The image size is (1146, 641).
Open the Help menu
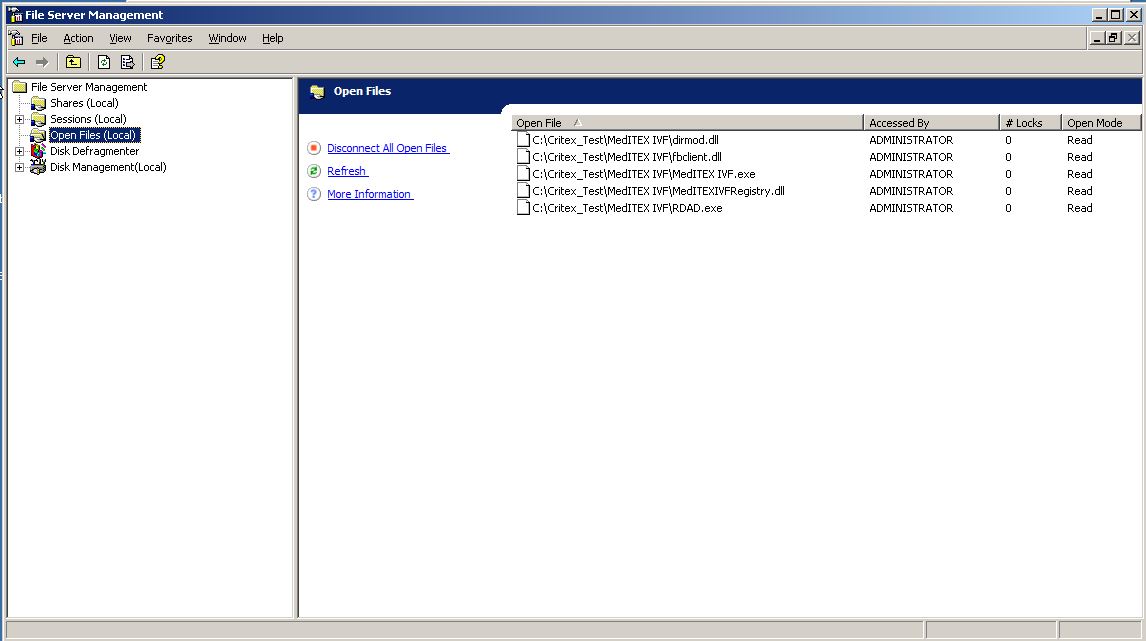click(273, 38)
